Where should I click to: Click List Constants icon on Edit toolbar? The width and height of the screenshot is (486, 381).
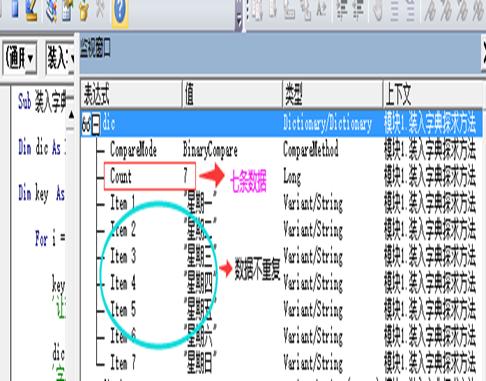[x=273, y=9]
